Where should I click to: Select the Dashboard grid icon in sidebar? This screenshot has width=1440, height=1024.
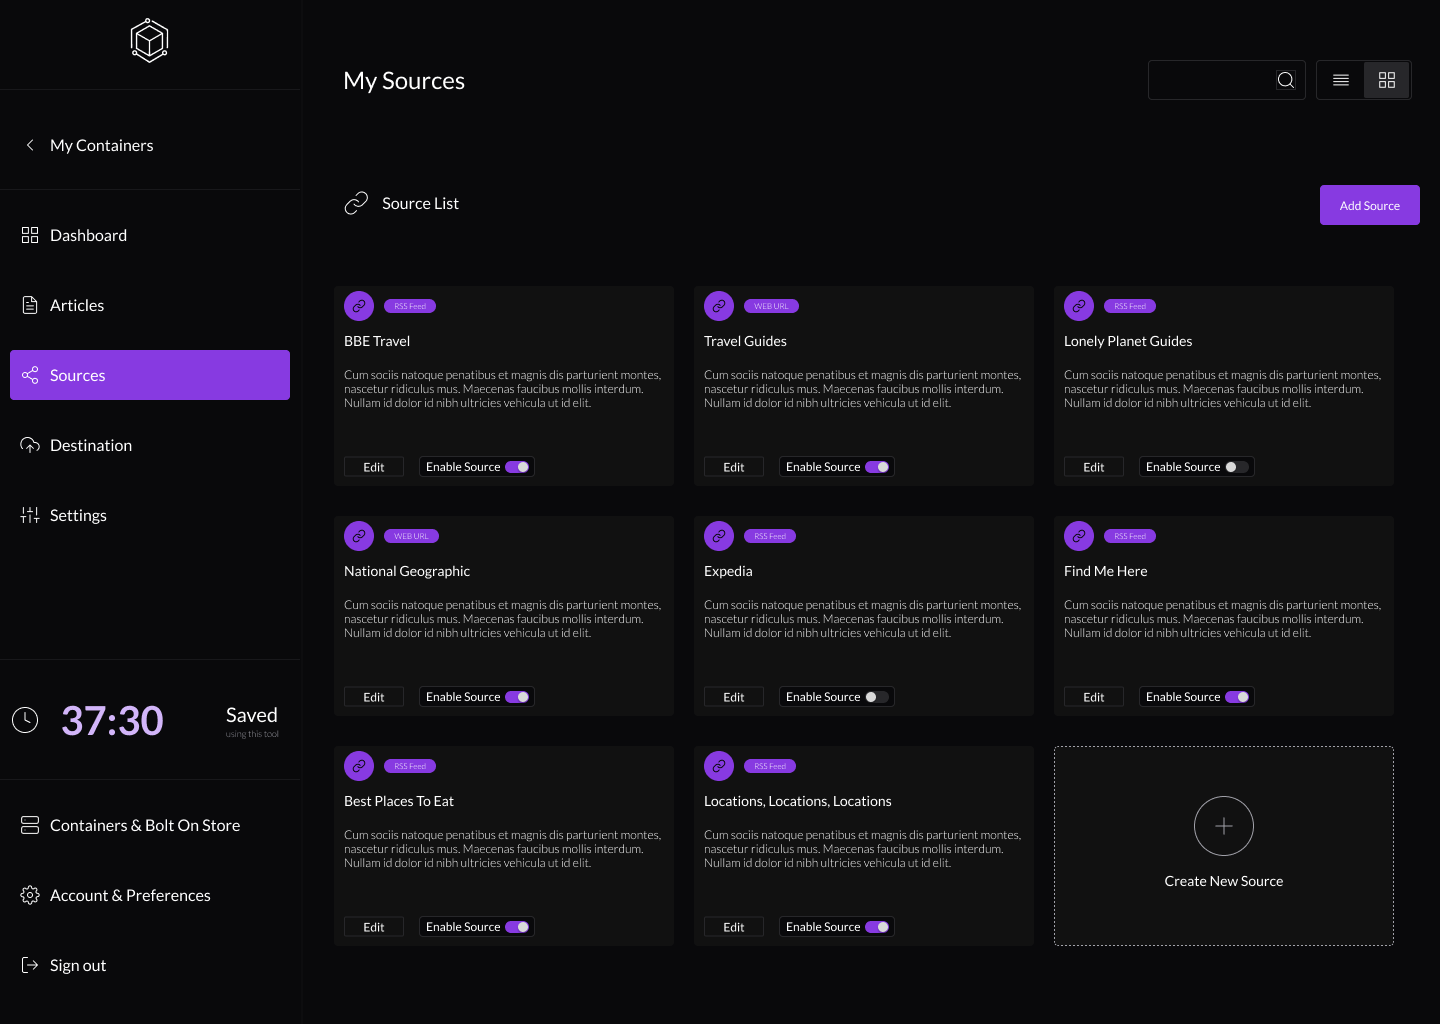click(30, 234)
